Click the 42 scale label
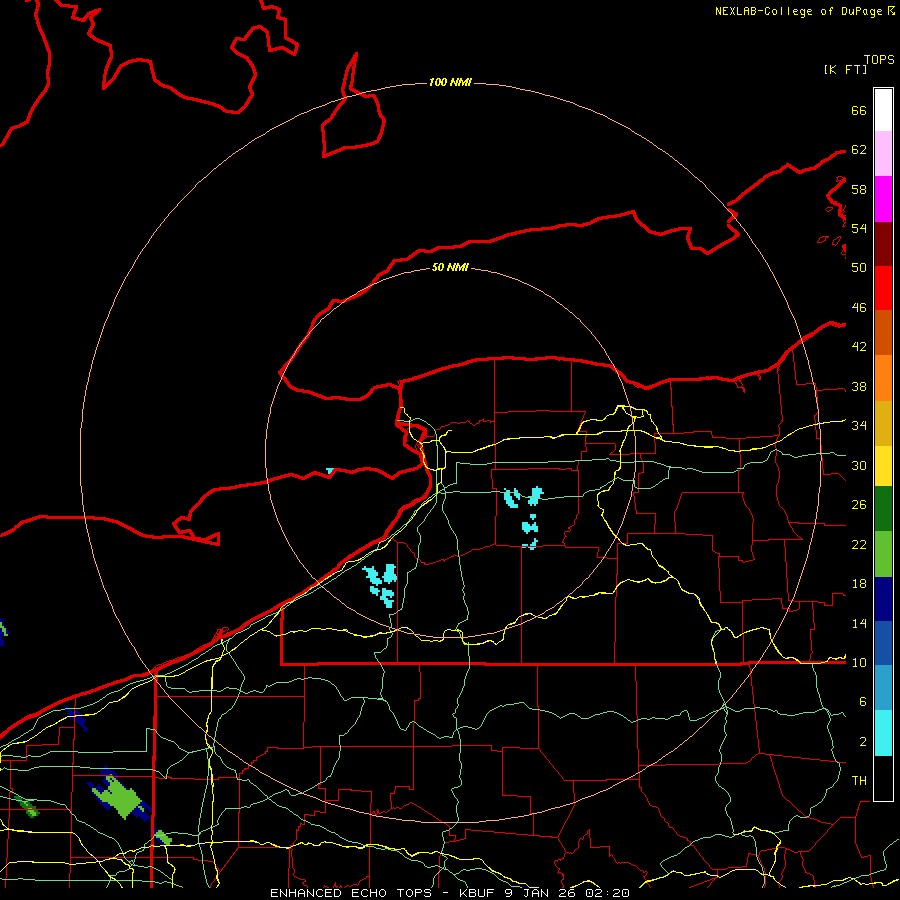The width and height of the screenshot is (900, 900). (x=859, y=347)
